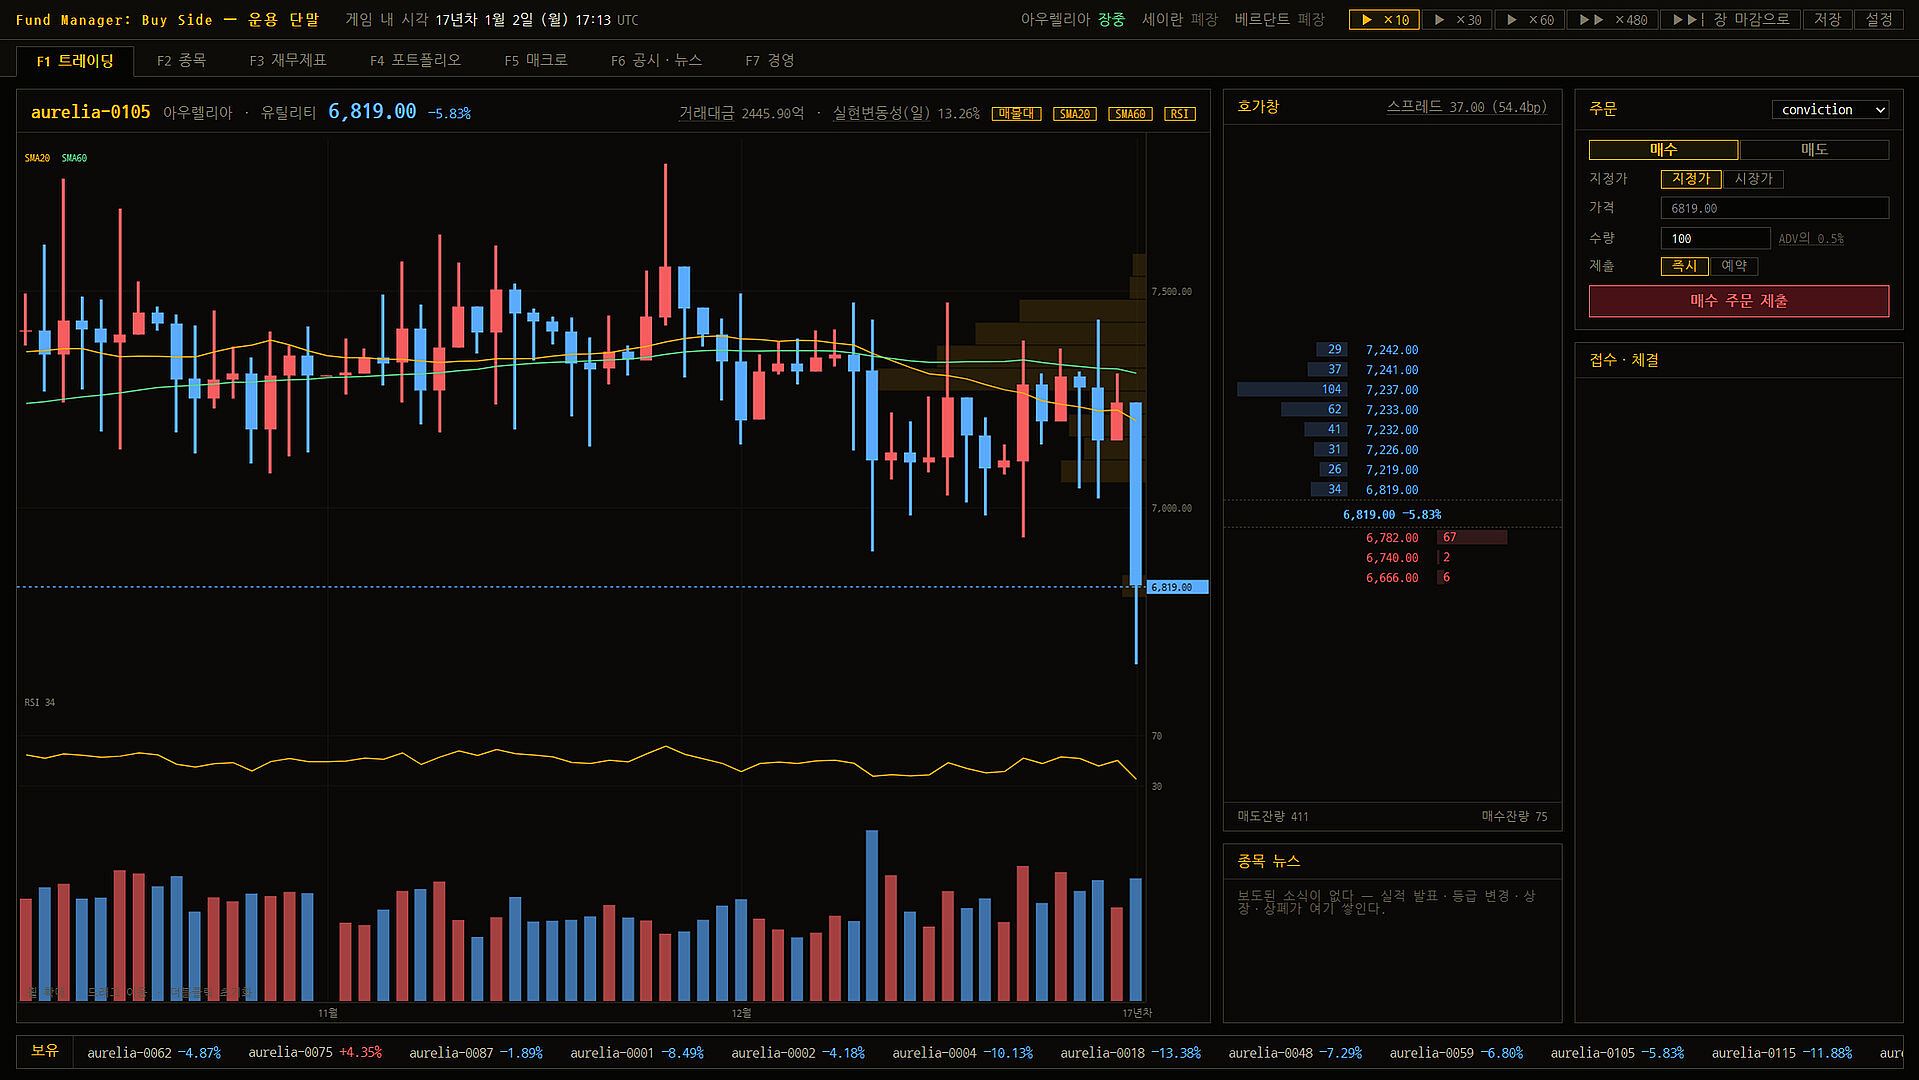Select the 매도 sell side
Image resolution: width=1919 pixels, height=1080 pixels.
[1814, 150]
